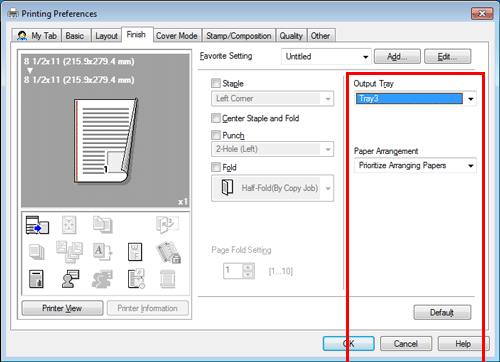
Task: Click the grayed scattered collate sheets icon
Action: [x=69, y=252]
